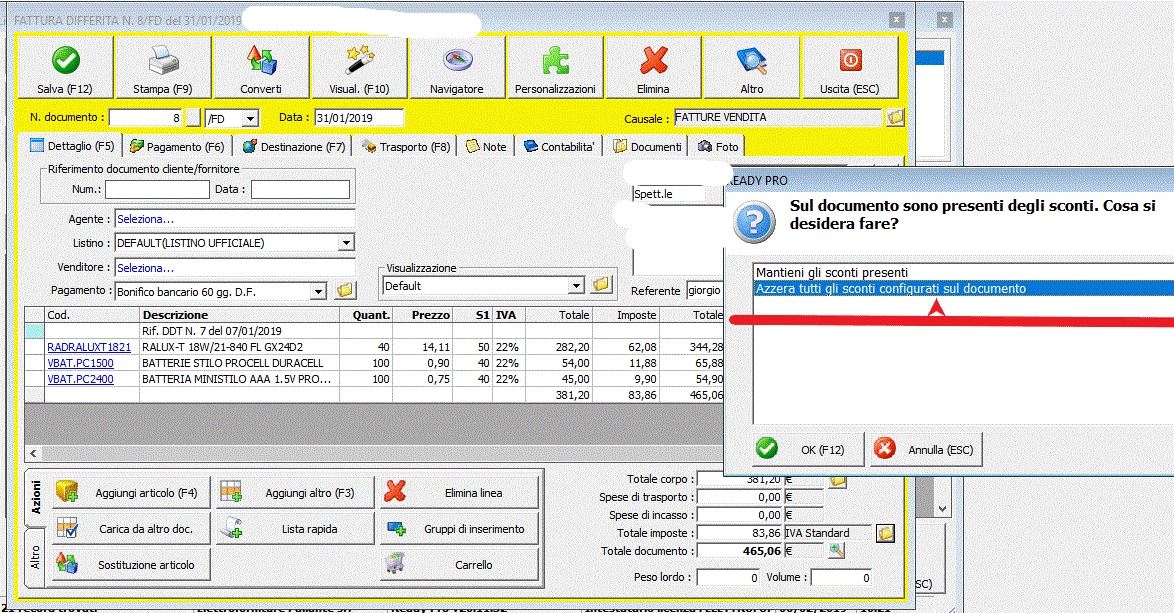Image resolution: width=1174 pixels, height=613 pixels.
Task: Open Personalizzazioni puzzle icon
Action: [555, 69]
